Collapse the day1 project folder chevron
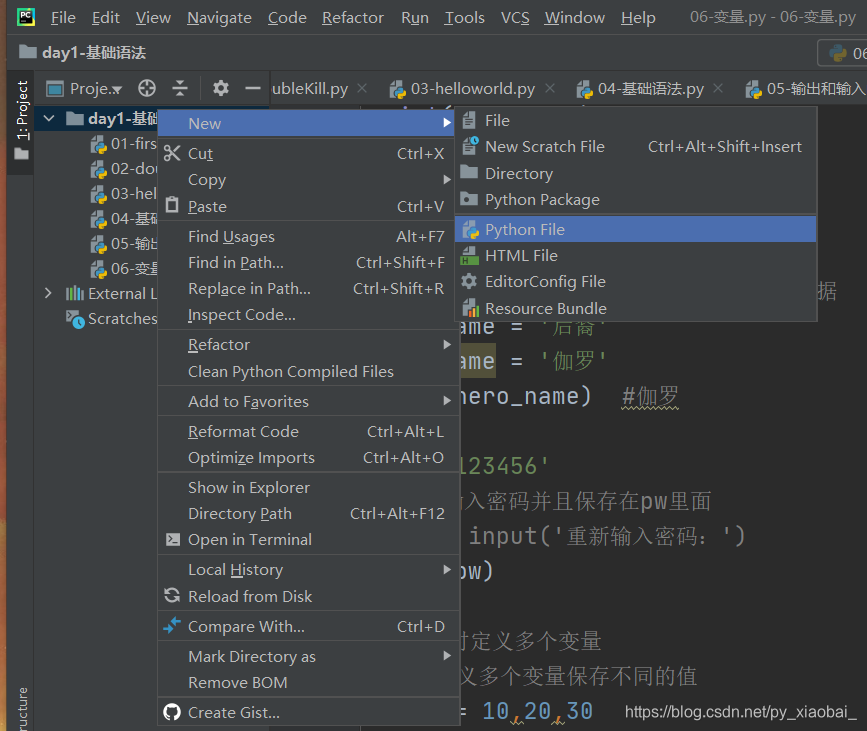 coord(49,118)
